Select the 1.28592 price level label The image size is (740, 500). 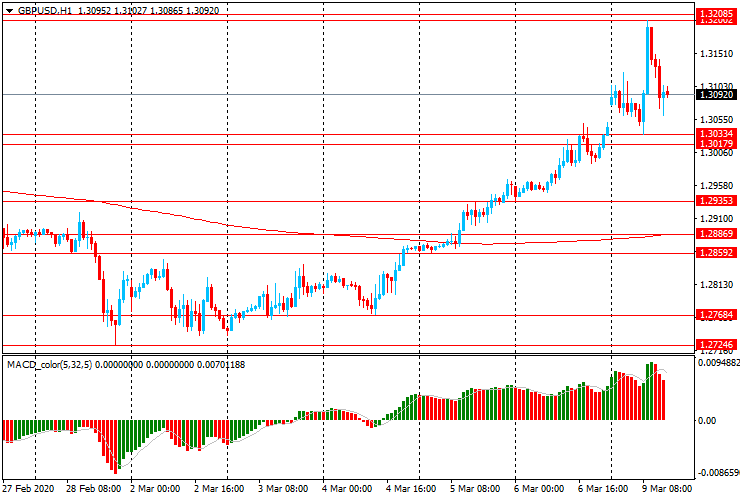point(717,253)
